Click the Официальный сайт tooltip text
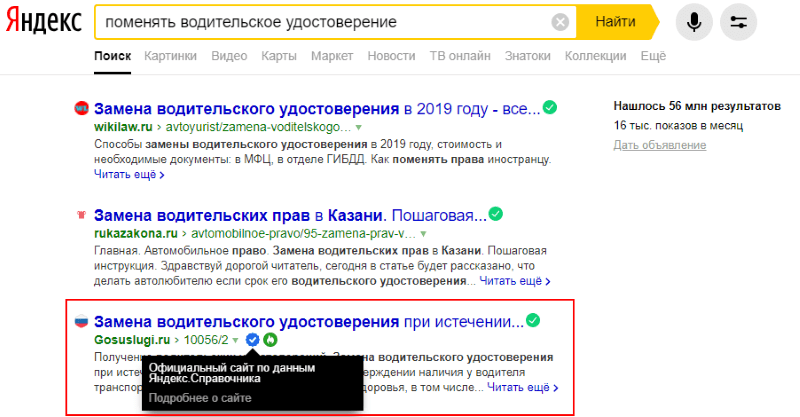800x417 pixels. click(232, 373)
